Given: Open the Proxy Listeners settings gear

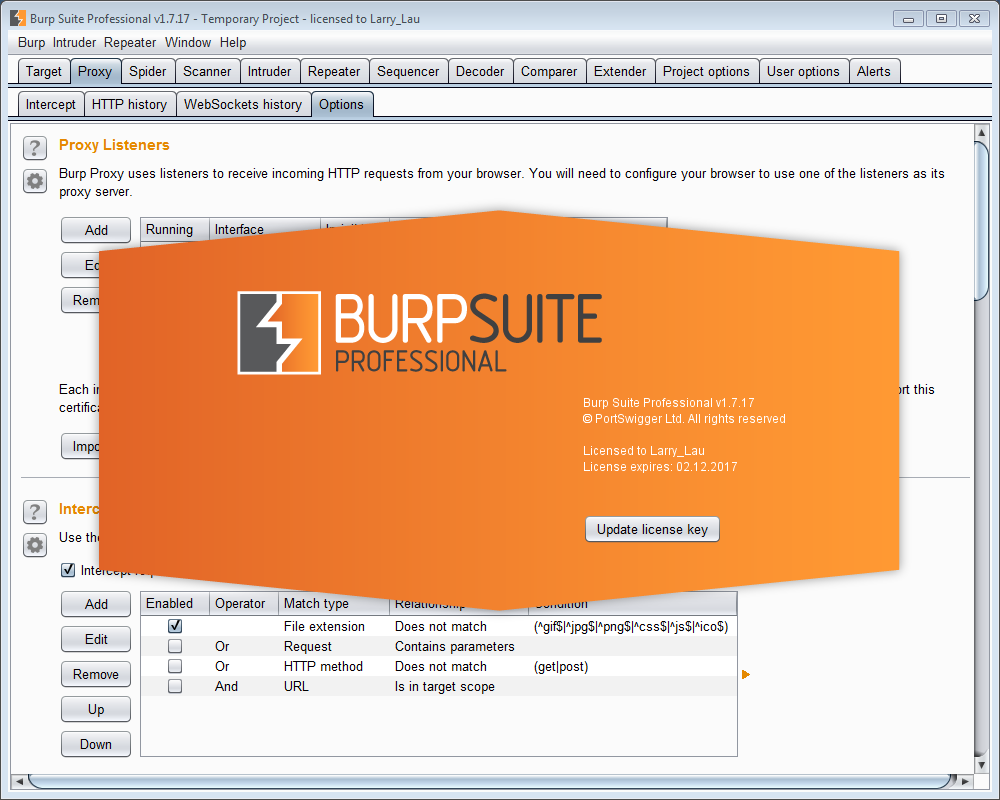Looking at the screenshot, I should [x=35, y=182].
